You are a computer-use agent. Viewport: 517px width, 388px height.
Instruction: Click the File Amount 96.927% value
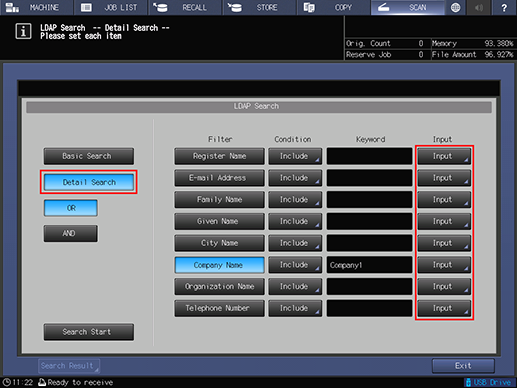499,55
